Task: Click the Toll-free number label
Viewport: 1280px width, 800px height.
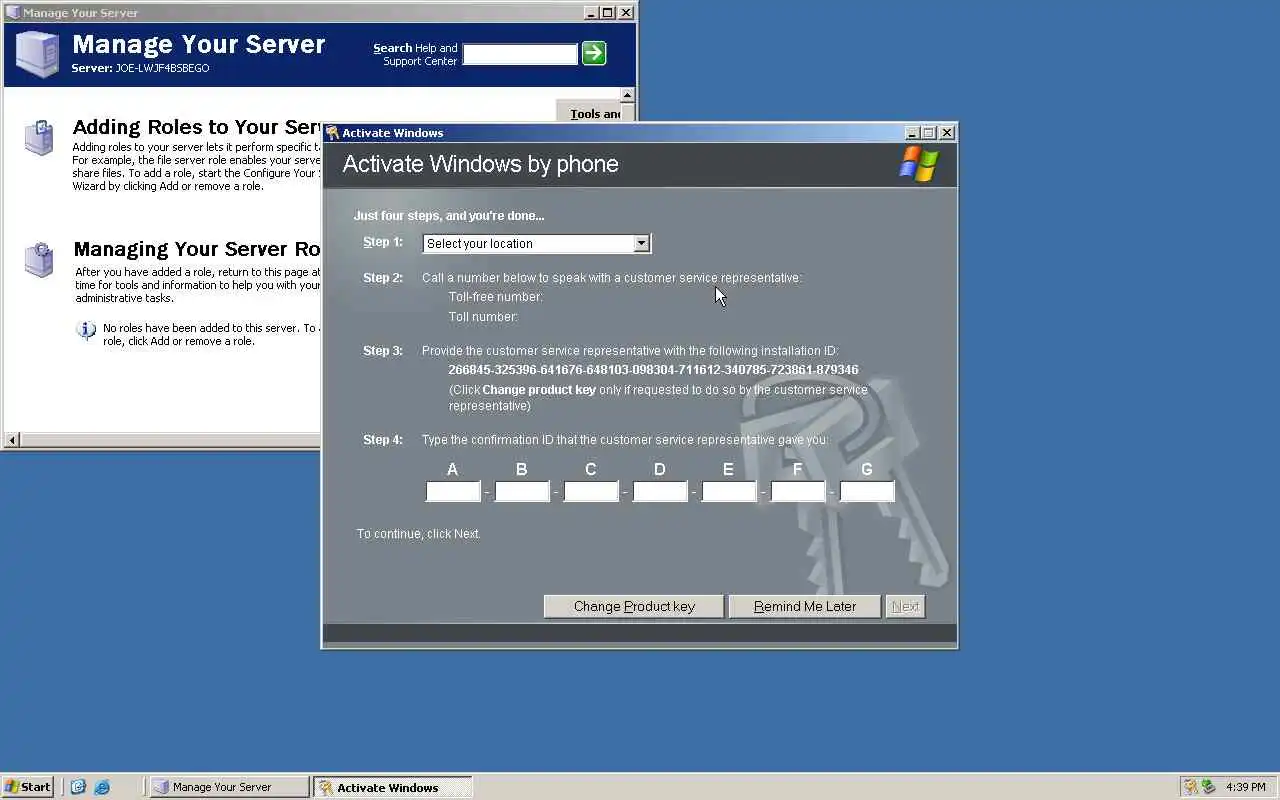Action: tap(496, 297)
